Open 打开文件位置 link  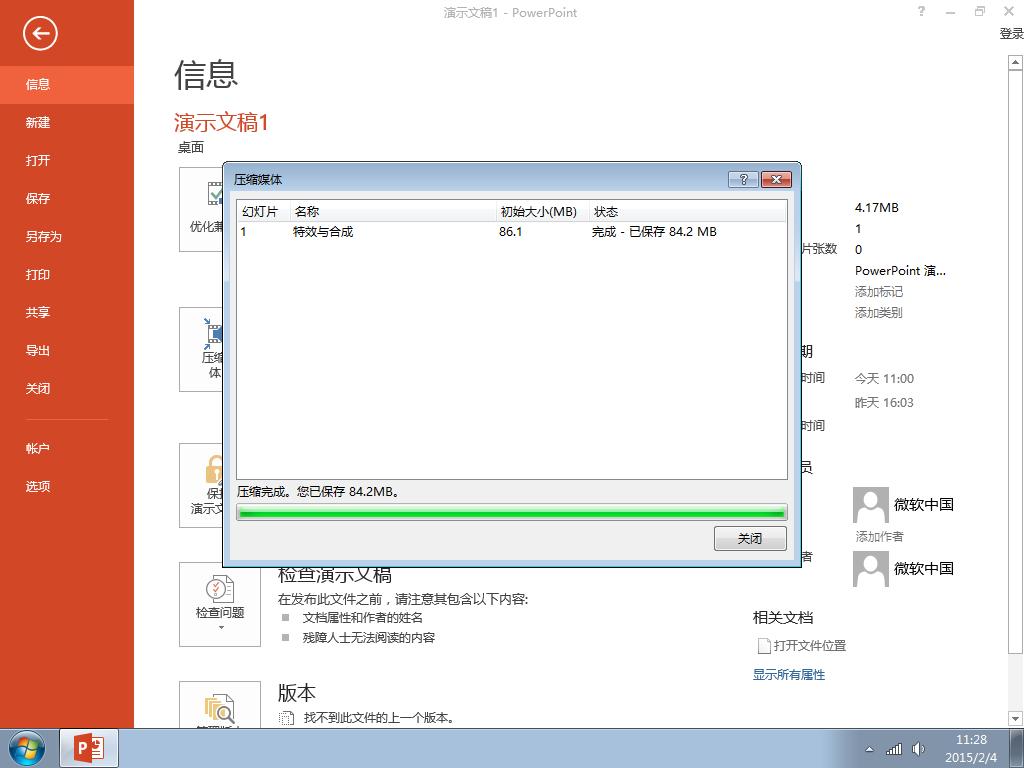click(x=802, y=646)
